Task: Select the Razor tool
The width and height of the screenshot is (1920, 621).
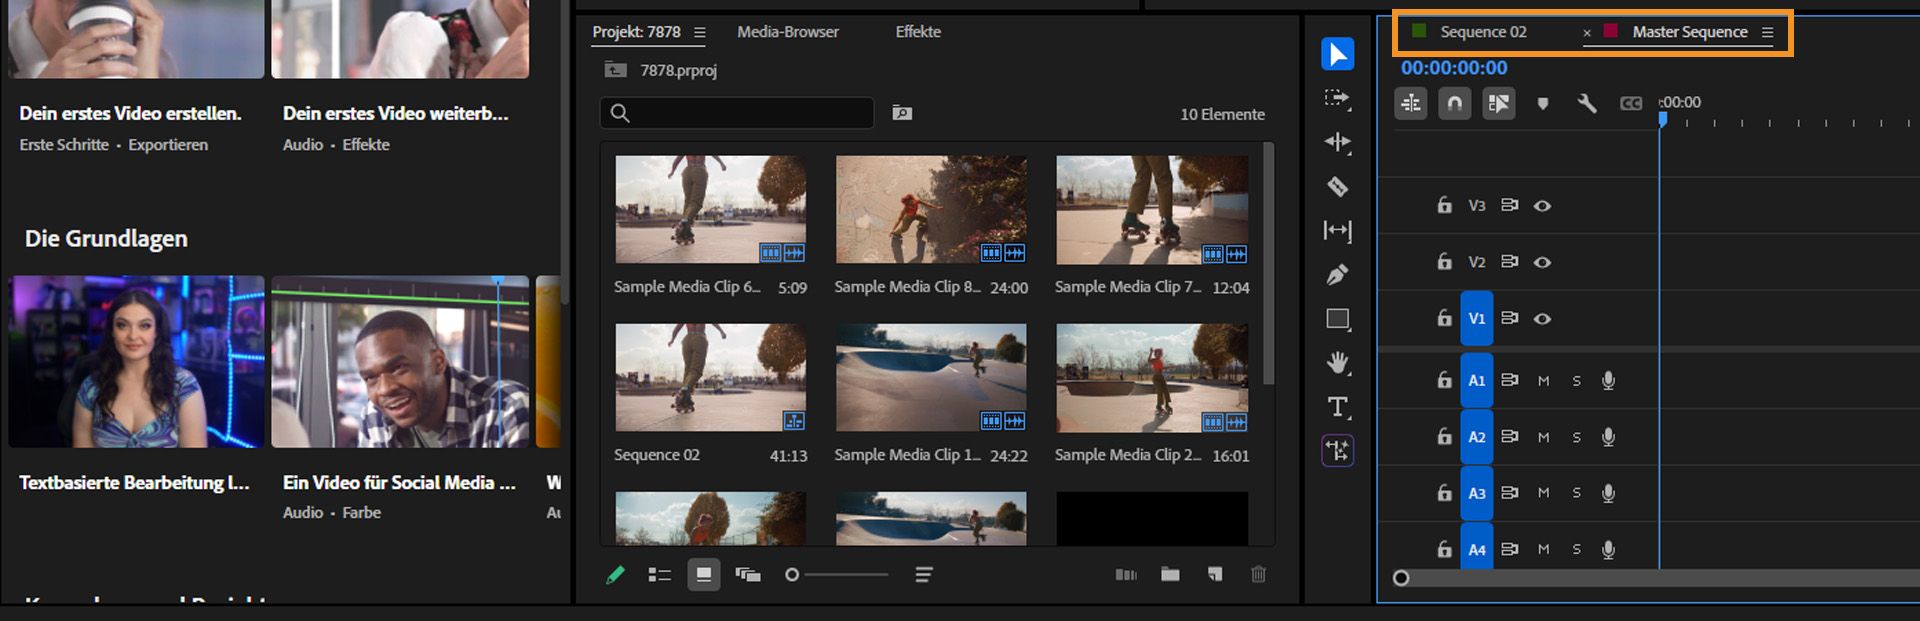Action: coord(1337,186)
